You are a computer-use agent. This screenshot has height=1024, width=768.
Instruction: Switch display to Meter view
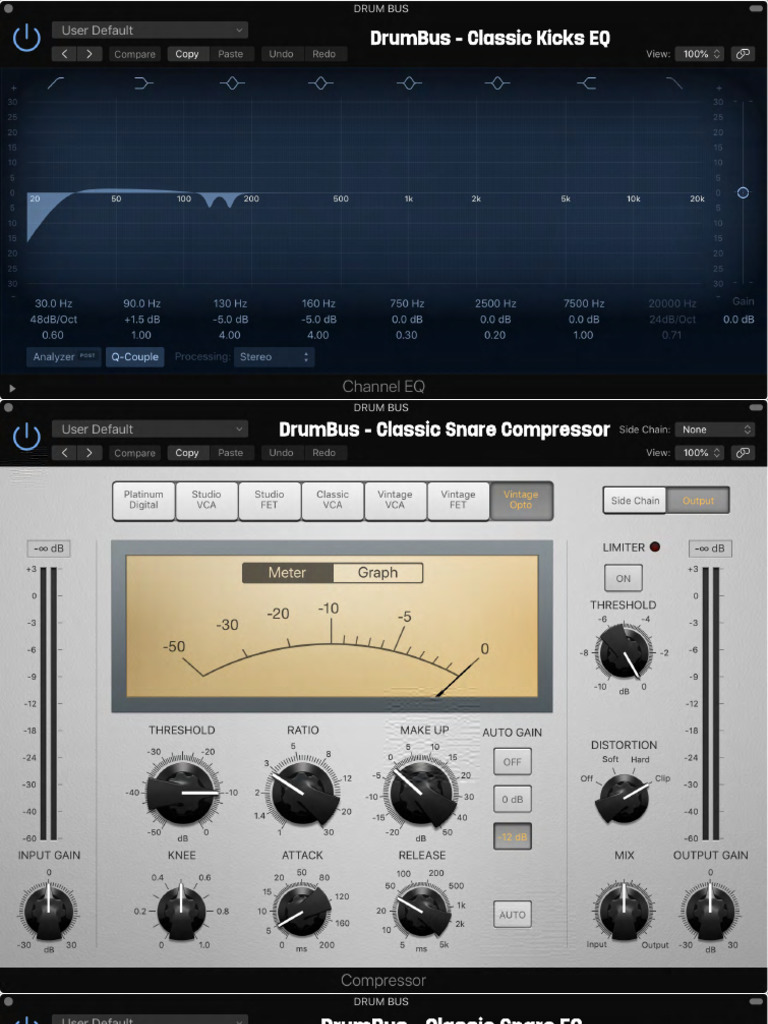point(287,573)
